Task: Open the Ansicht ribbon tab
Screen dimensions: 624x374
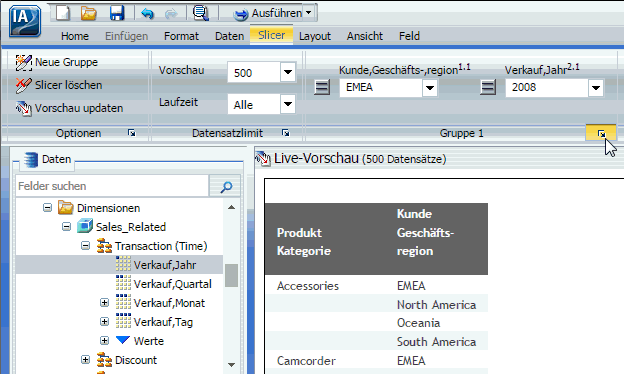Action: click(x=365, y=36)
